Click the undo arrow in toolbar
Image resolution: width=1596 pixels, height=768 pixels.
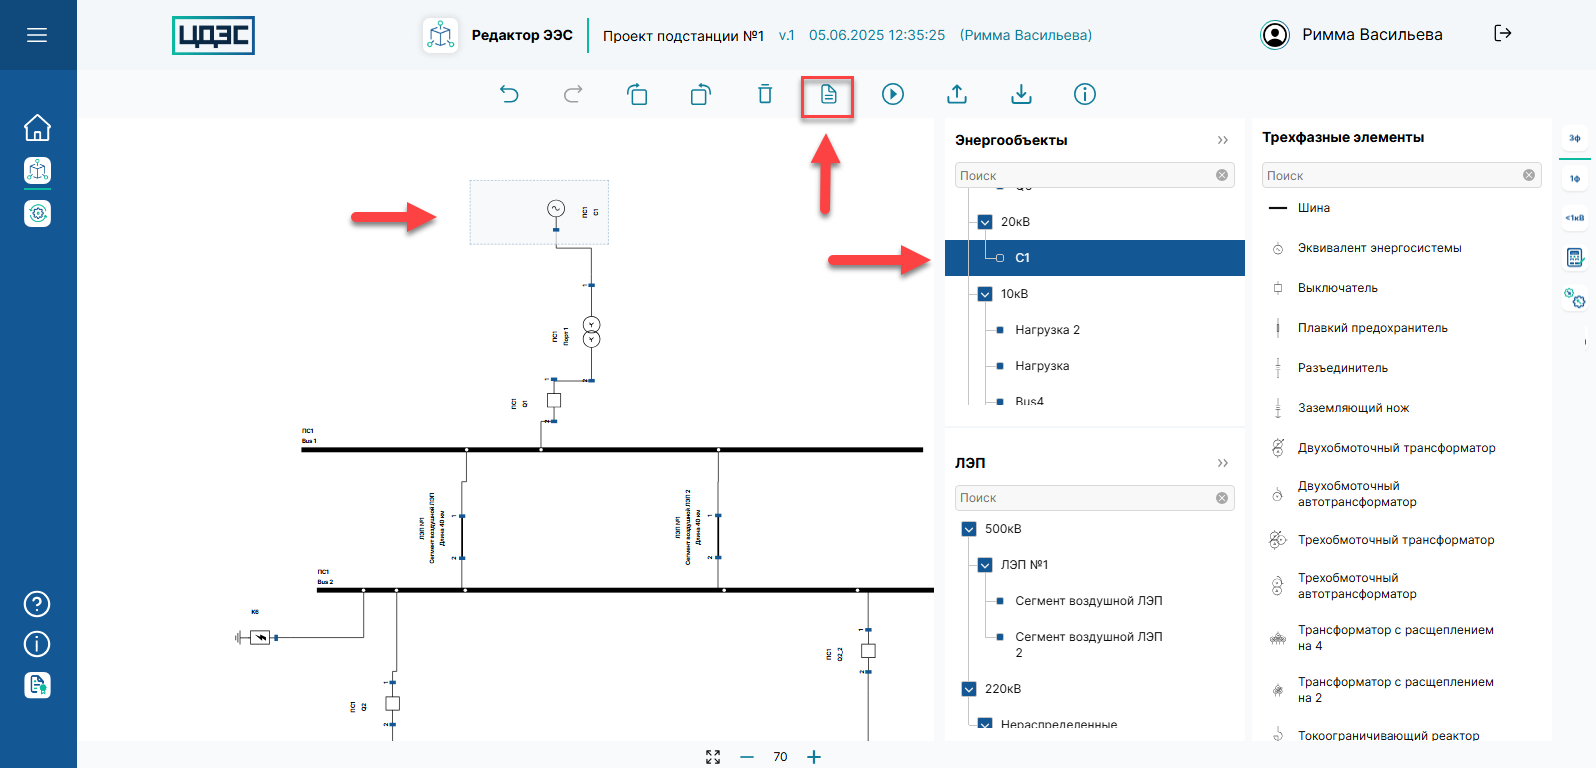click(x=509, y=94)
